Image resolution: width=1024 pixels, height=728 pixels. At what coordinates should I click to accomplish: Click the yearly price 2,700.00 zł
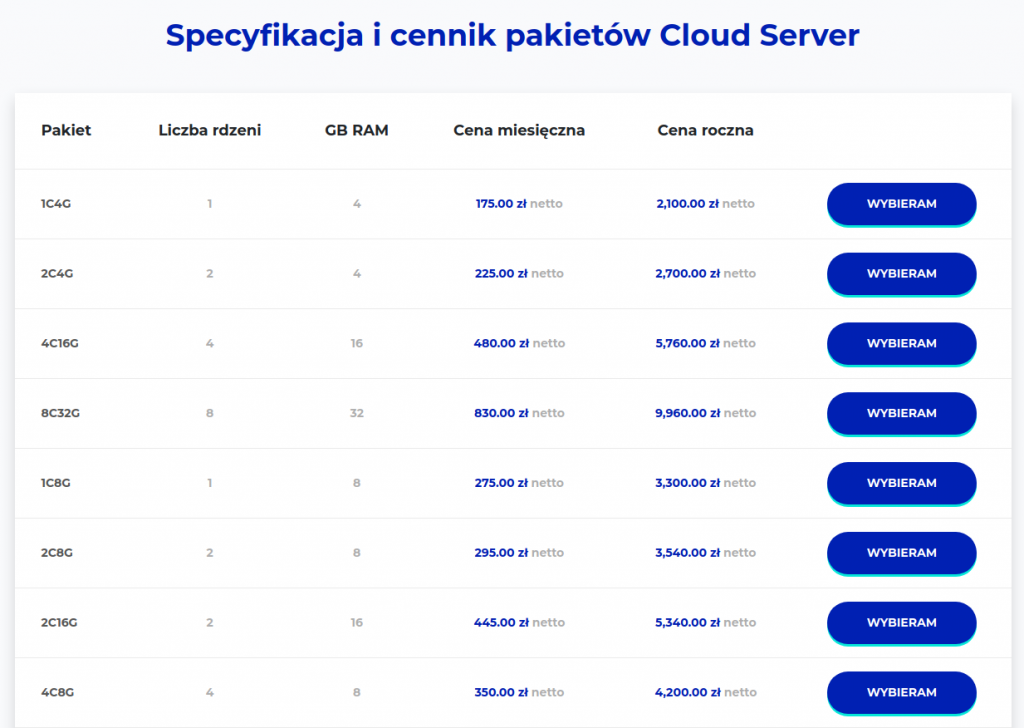[688, 274]
